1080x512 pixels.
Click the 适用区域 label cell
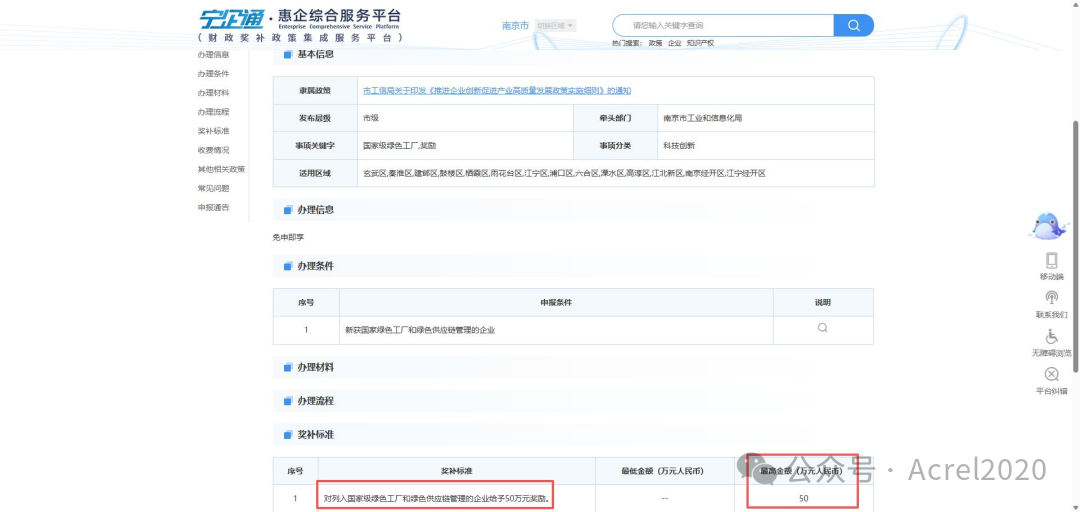point(315,173)
